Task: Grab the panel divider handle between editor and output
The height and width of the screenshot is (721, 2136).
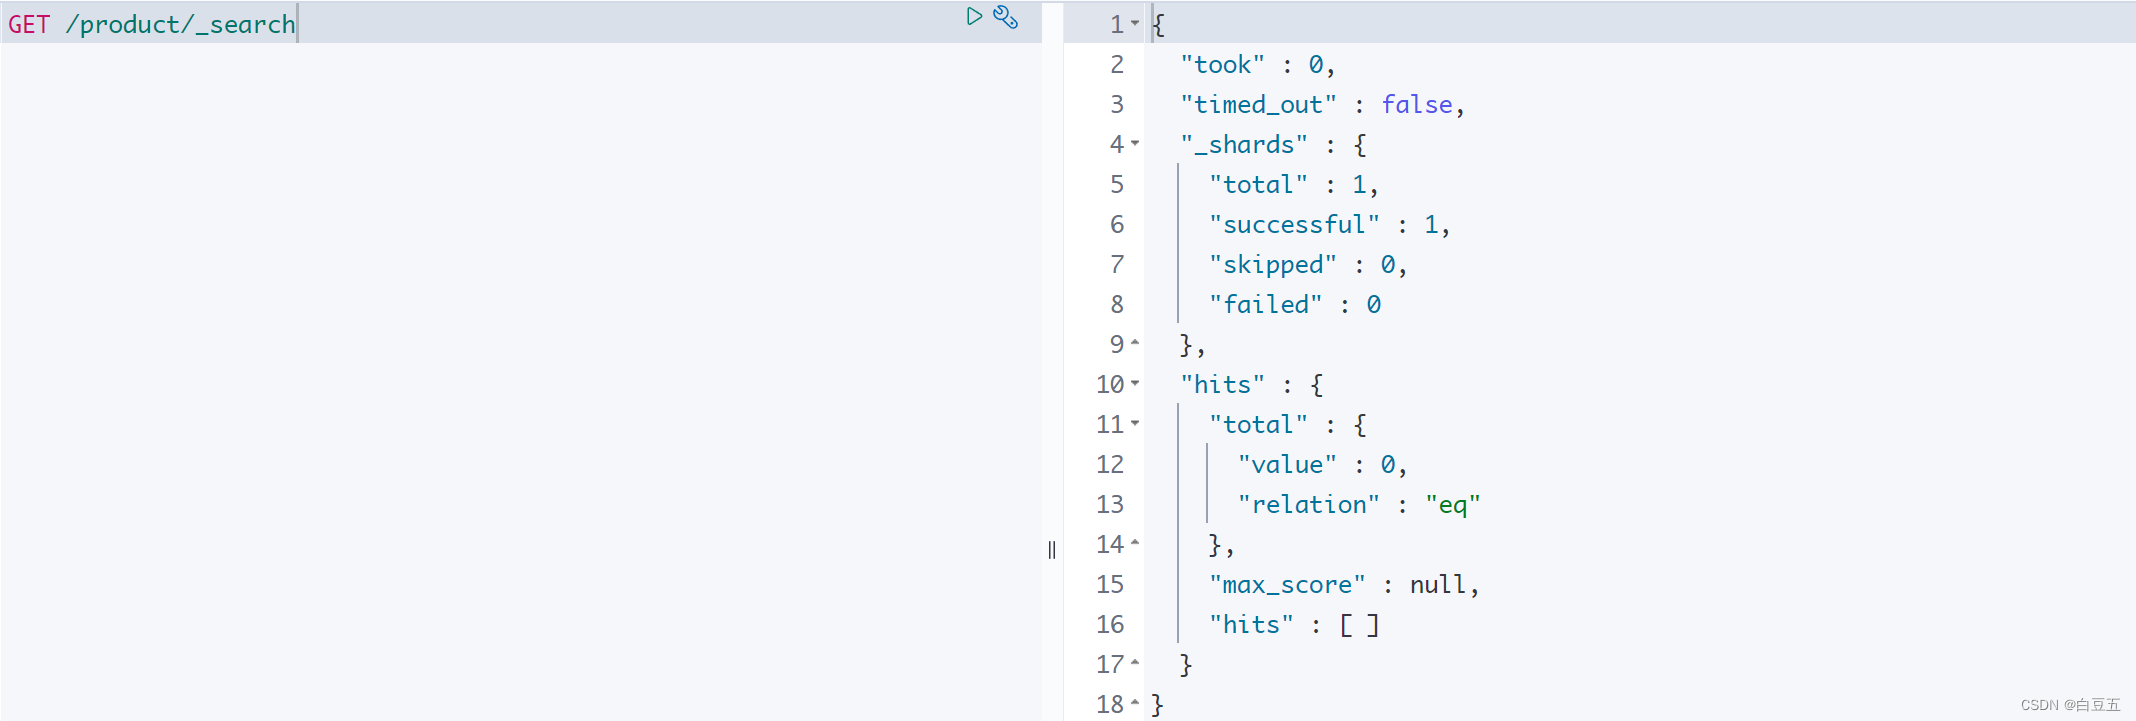Action: click(1052, 550)
